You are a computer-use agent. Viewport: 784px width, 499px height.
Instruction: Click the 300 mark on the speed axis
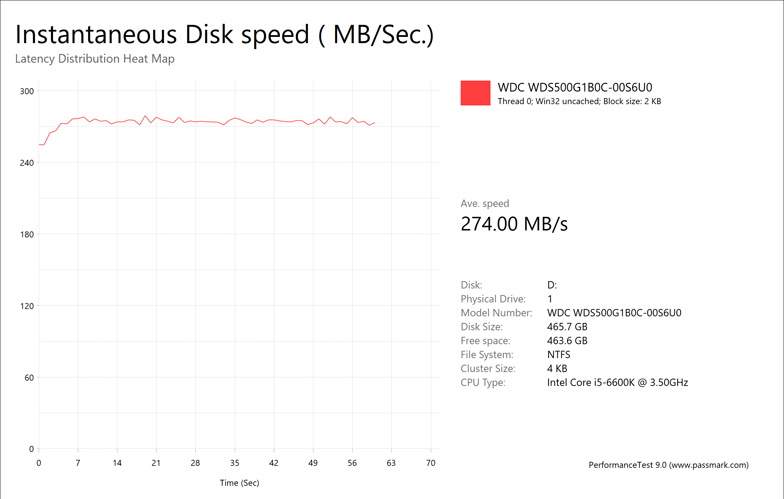(x=27, y=91)
